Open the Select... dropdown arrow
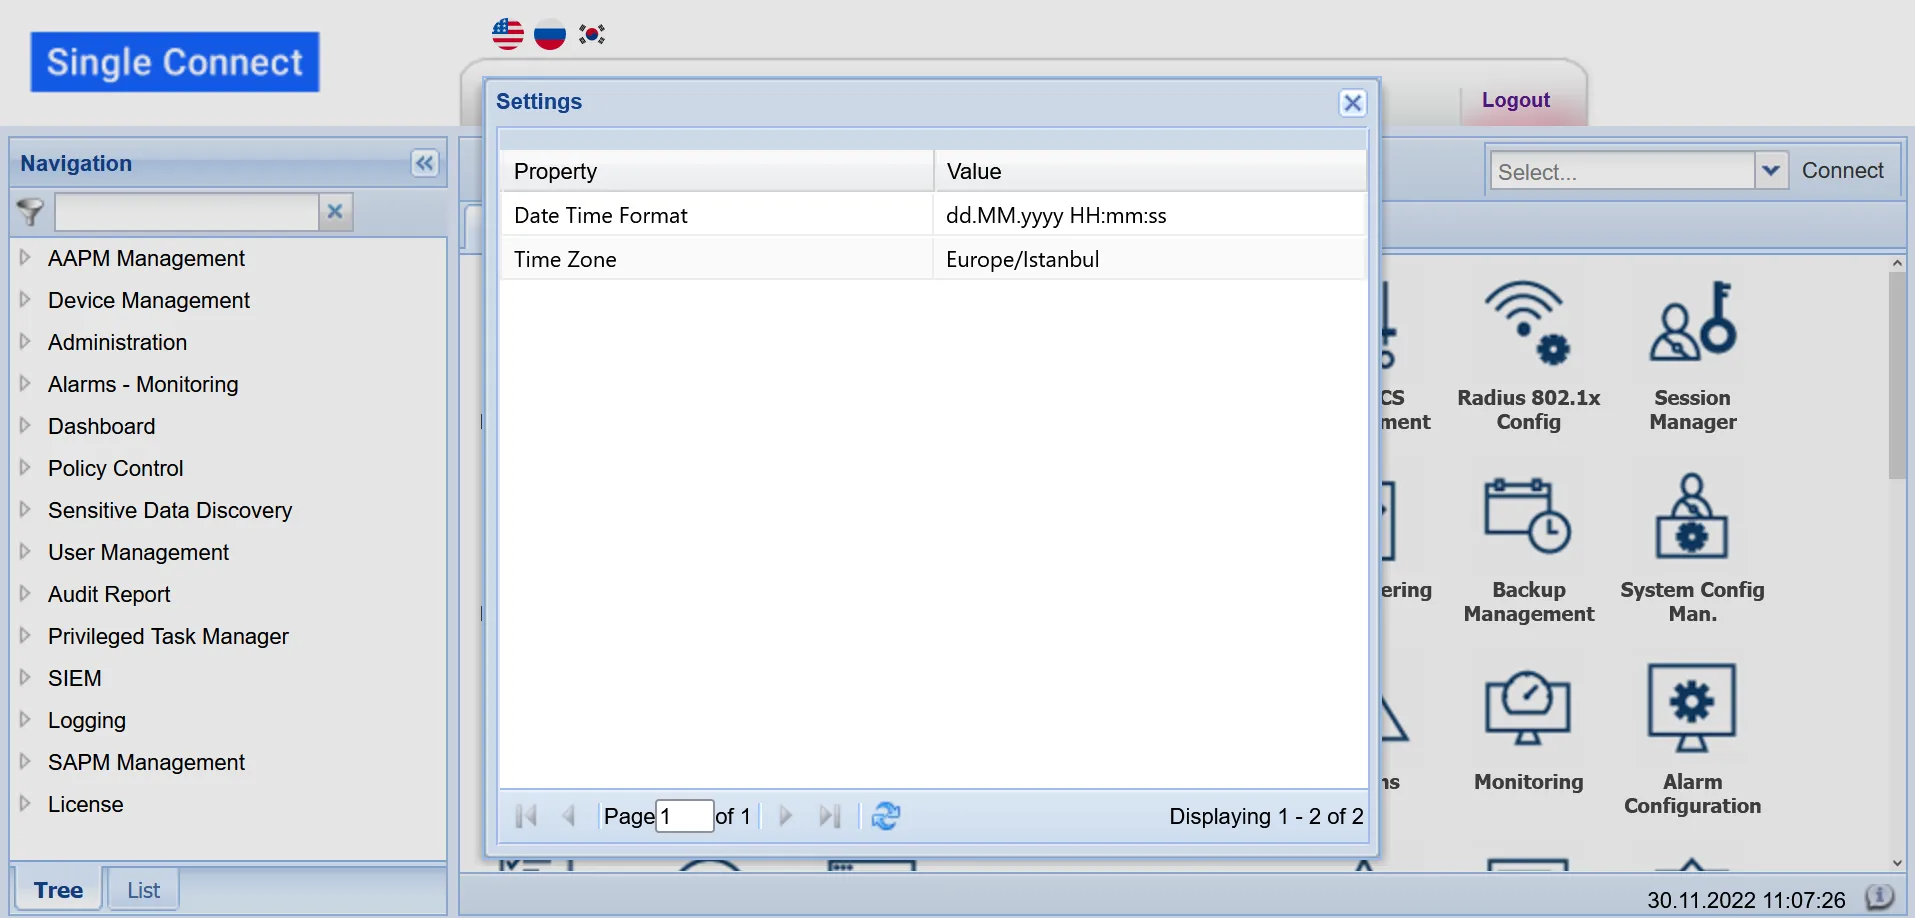Viewport: 1915px width, 918px height. (x=1771, y=171)
